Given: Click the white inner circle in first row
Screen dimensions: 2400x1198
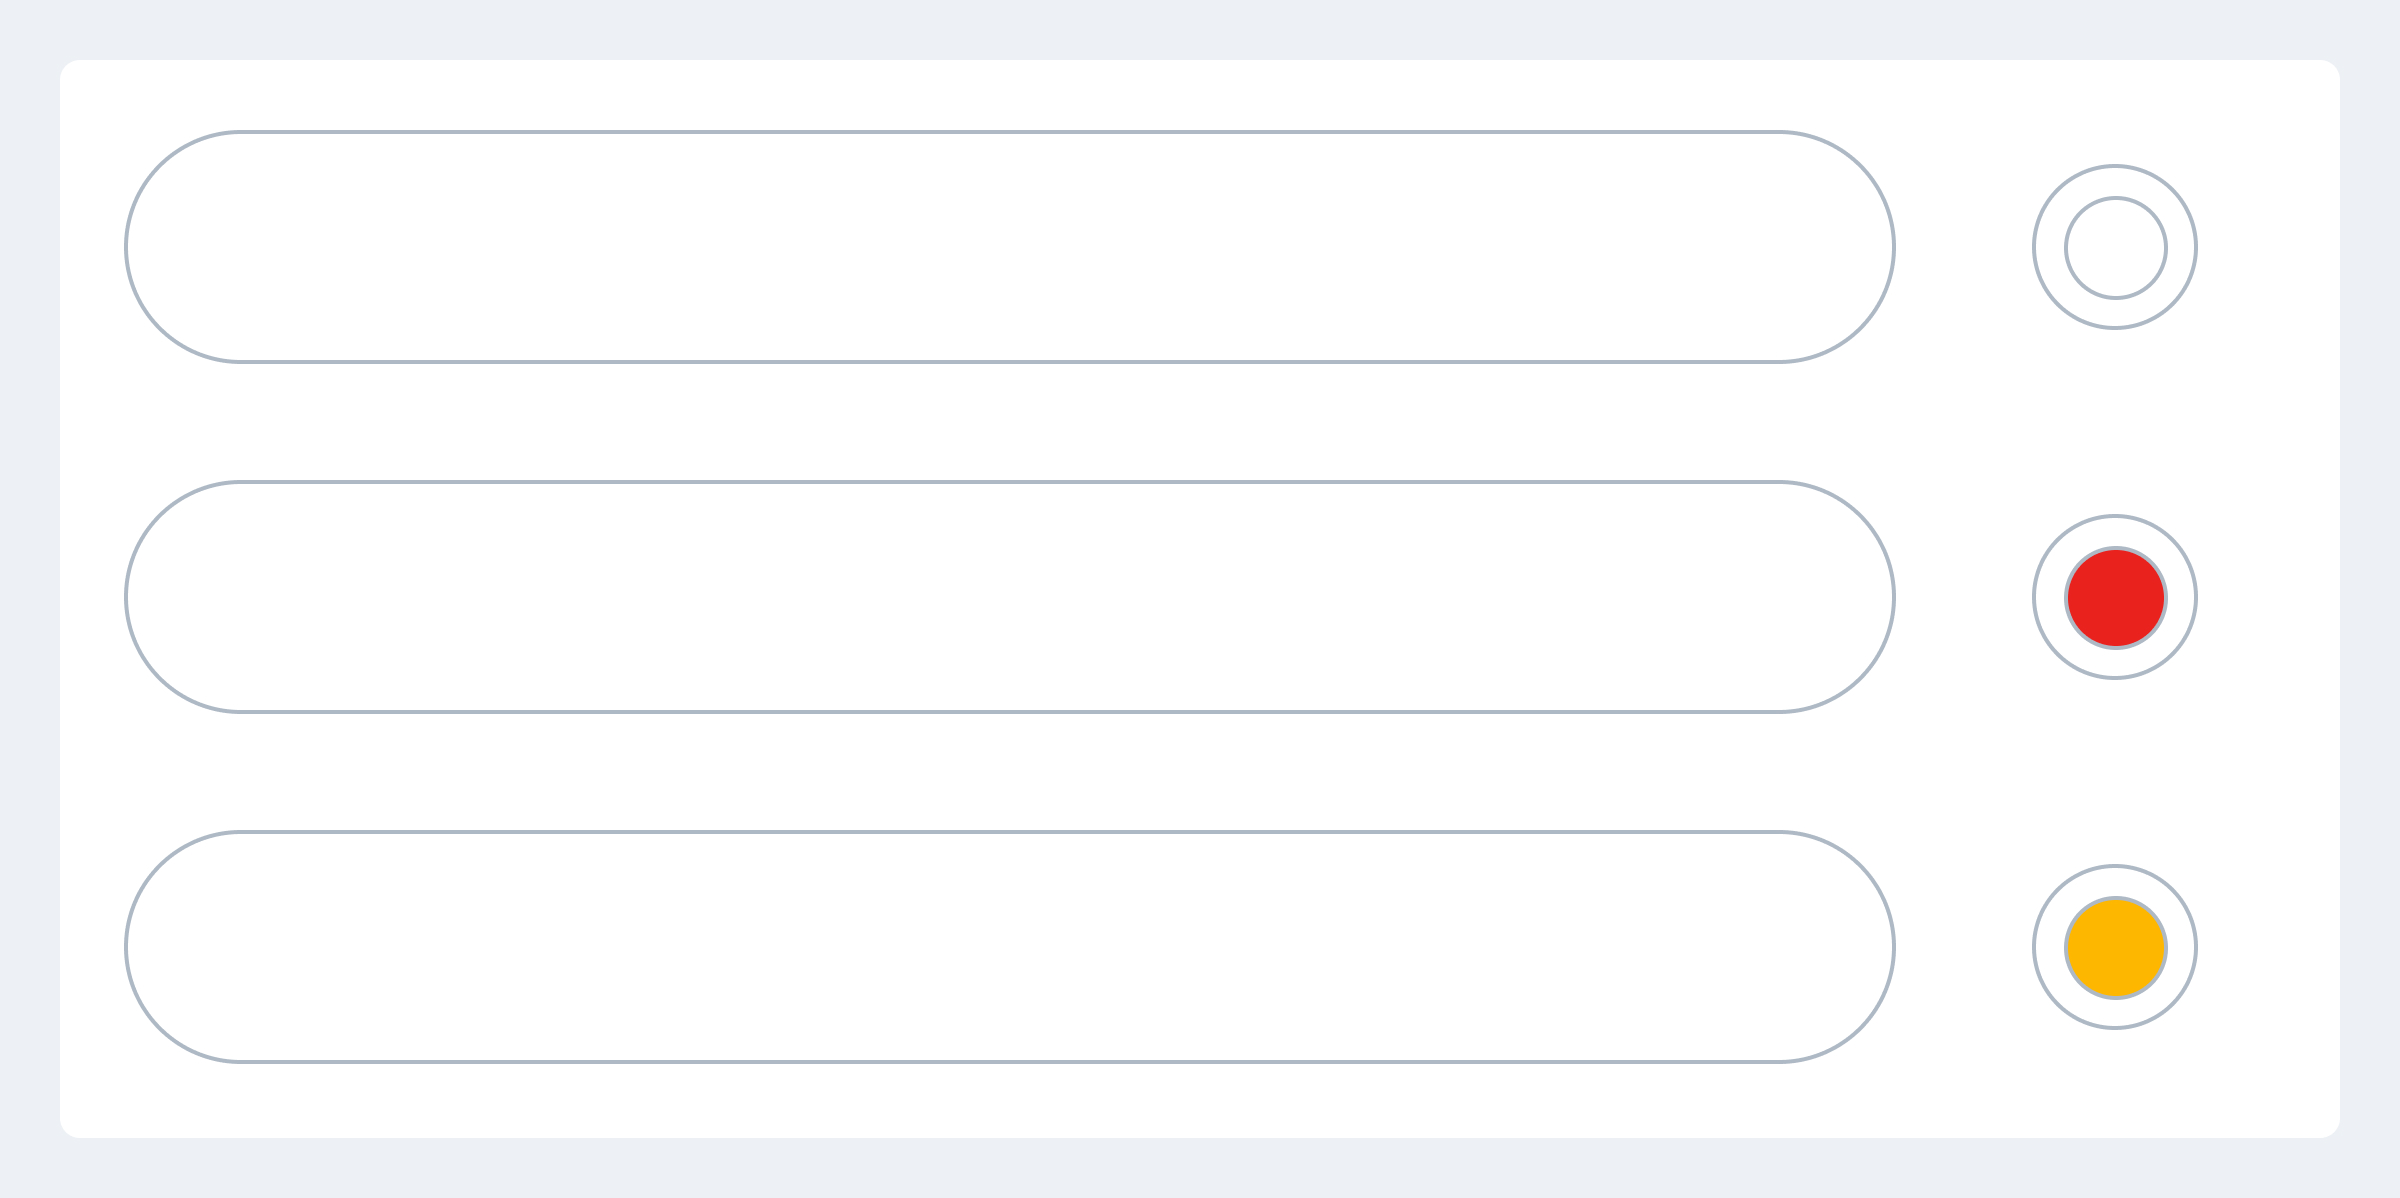Looking at the screenshot, I should tap(2115, 247).
